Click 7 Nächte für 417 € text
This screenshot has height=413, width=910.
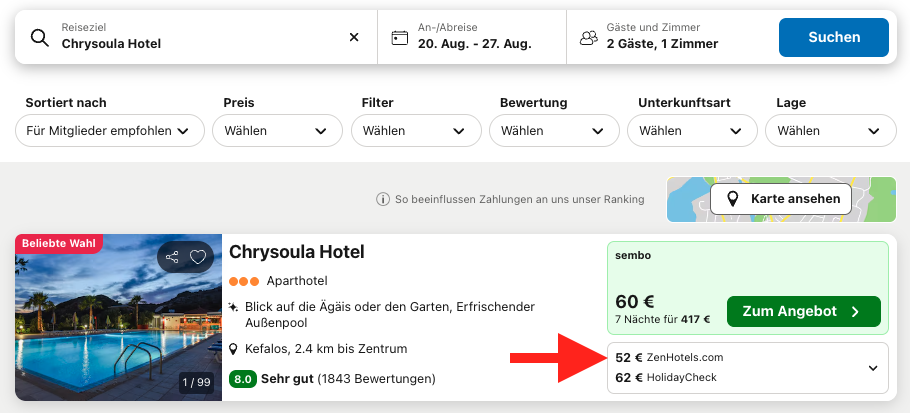663,319
